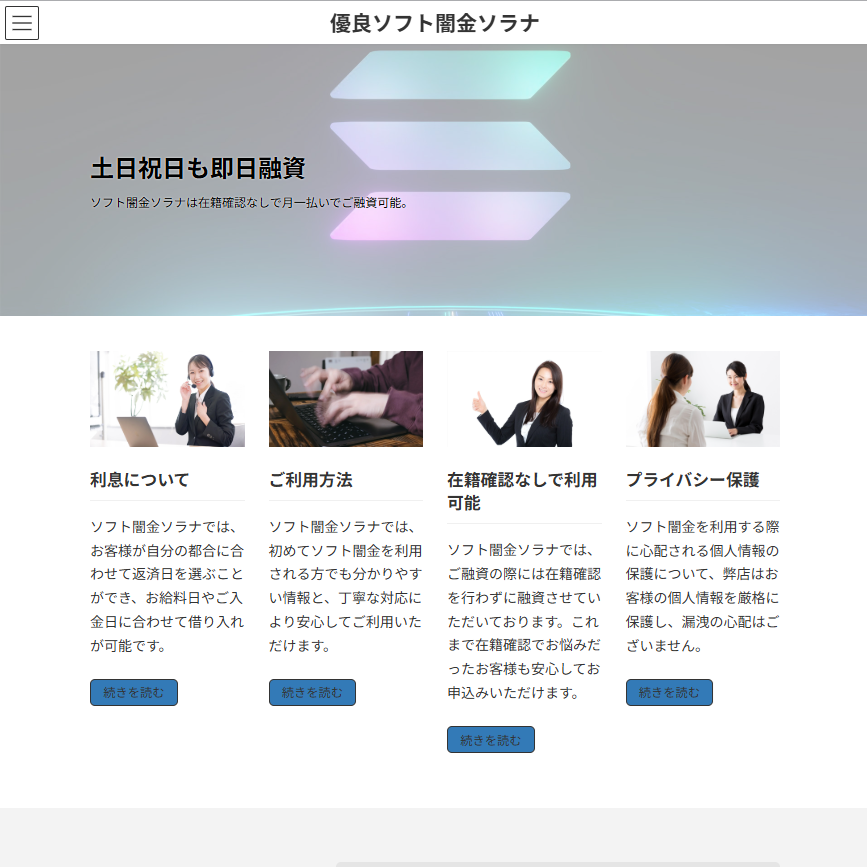Click the hero heading 土日祝日も即日融資
Viewport: 867px width, 867px height.
(198, 168)
